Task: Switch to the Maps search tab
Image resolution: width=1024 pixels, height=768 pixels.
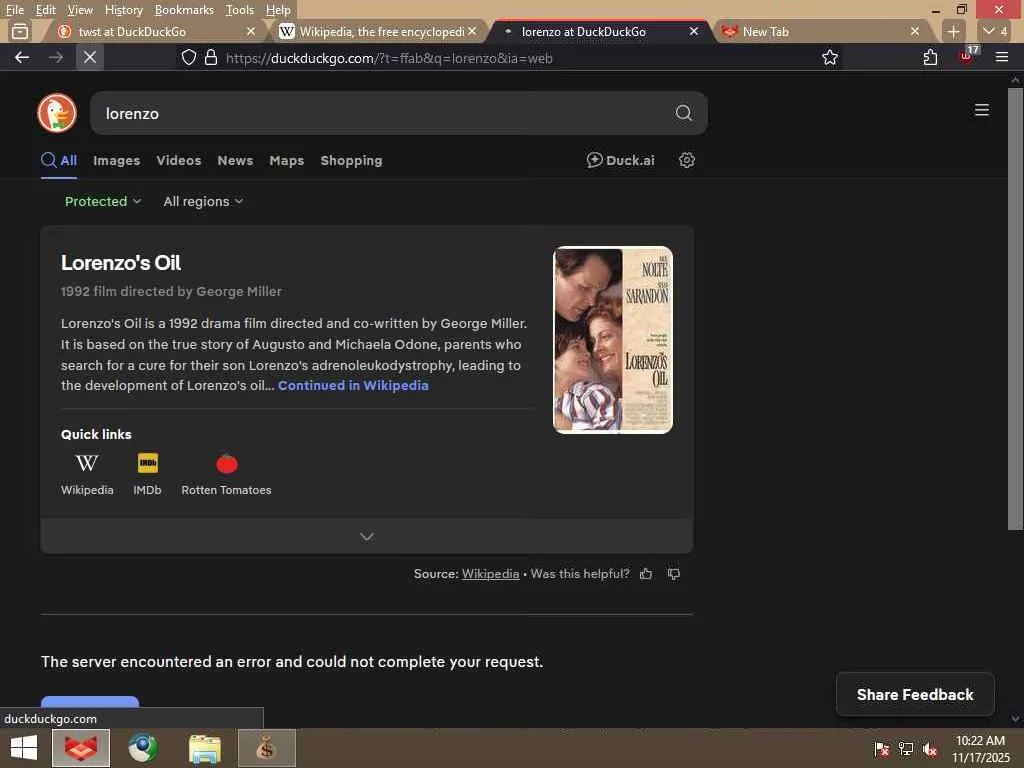Action: click(x=287, y=160)
